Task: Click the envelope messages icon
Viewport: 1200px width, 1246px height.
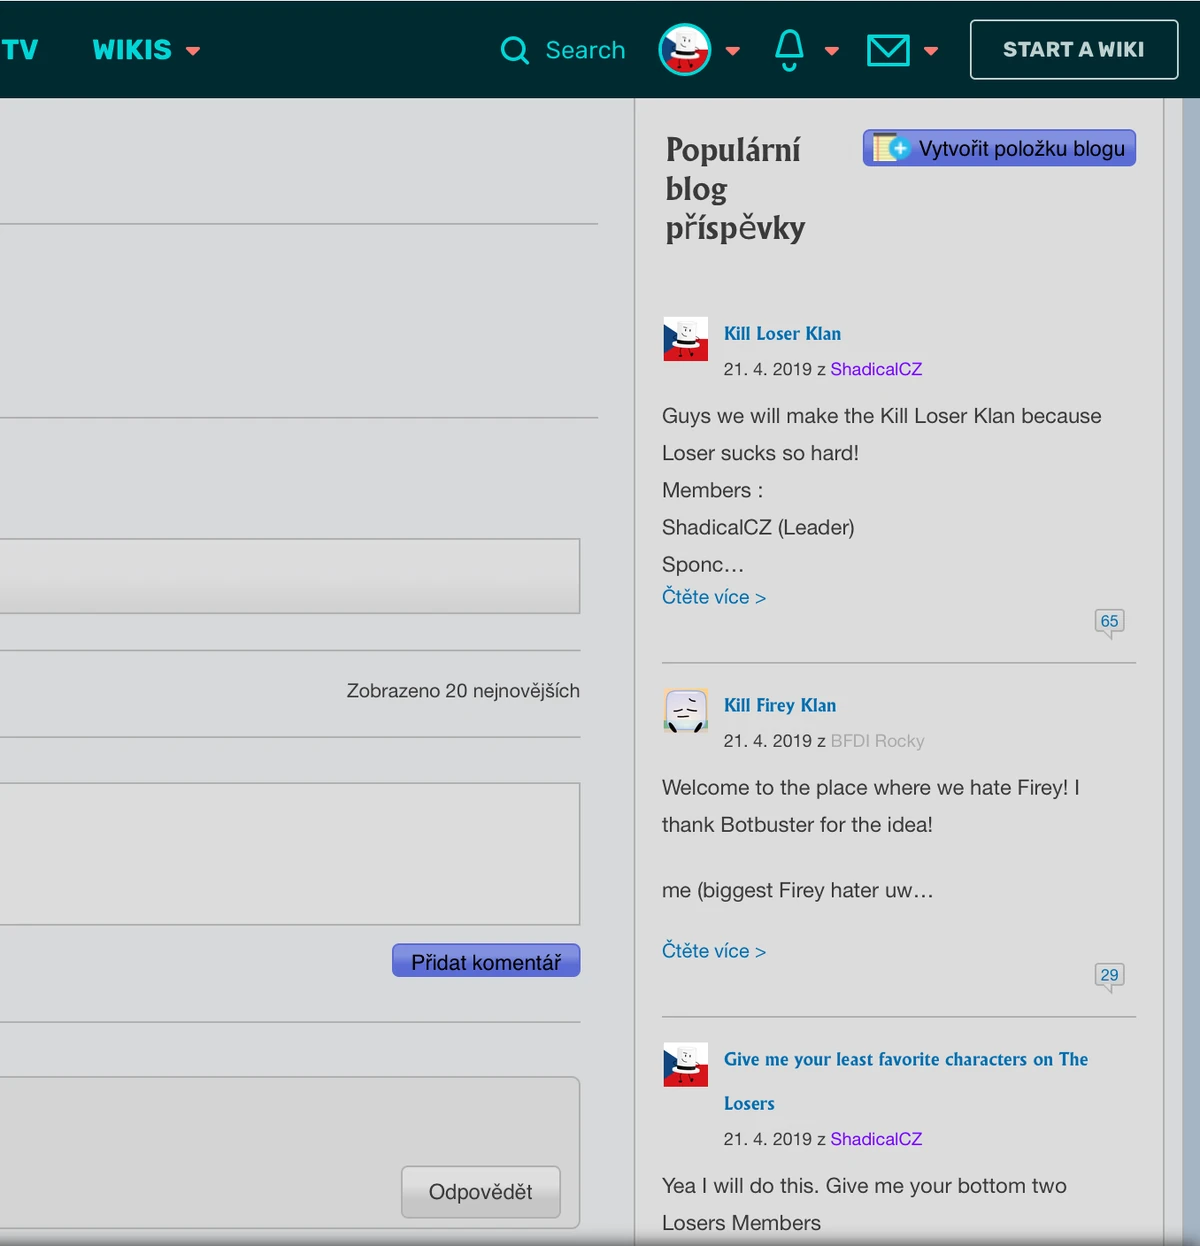Action: (889, 50)
